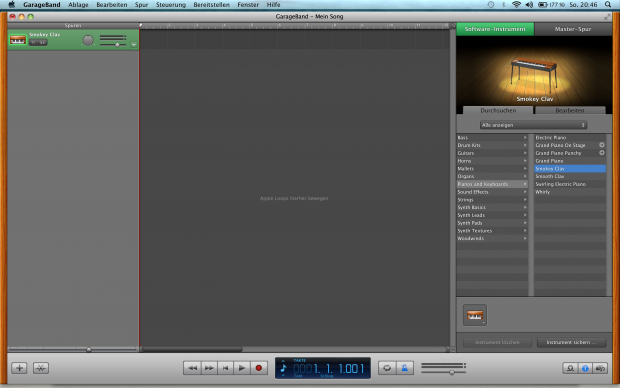This screenshot has width=620, height=388.
Task: Choose the Smooth Clav instrument
Action: [x=570, y=176]
